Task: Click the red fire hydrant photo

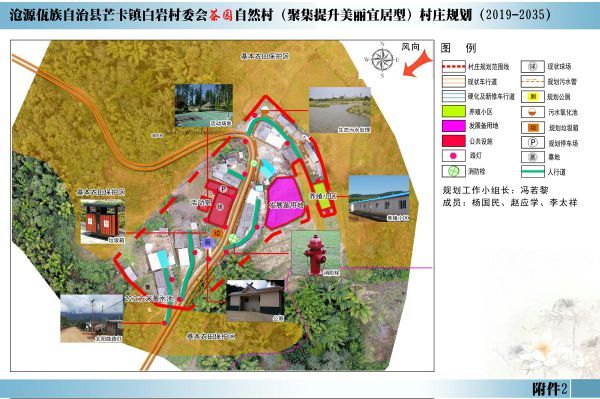Action: (316, 253)
